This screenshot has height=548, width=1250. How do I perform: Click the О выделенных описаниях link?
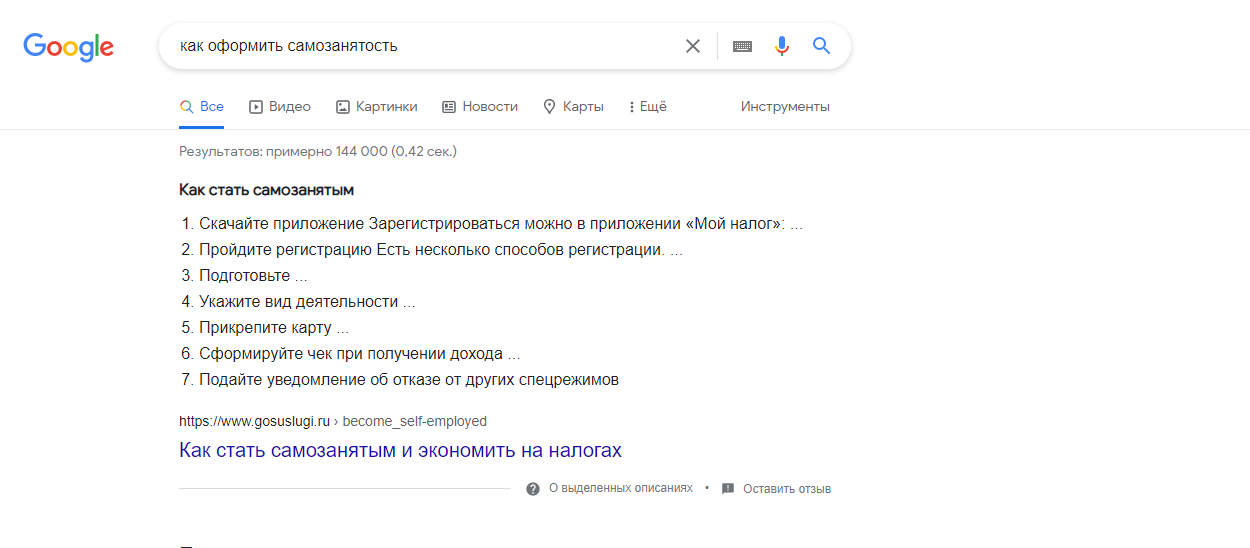(x=620, y=489)
